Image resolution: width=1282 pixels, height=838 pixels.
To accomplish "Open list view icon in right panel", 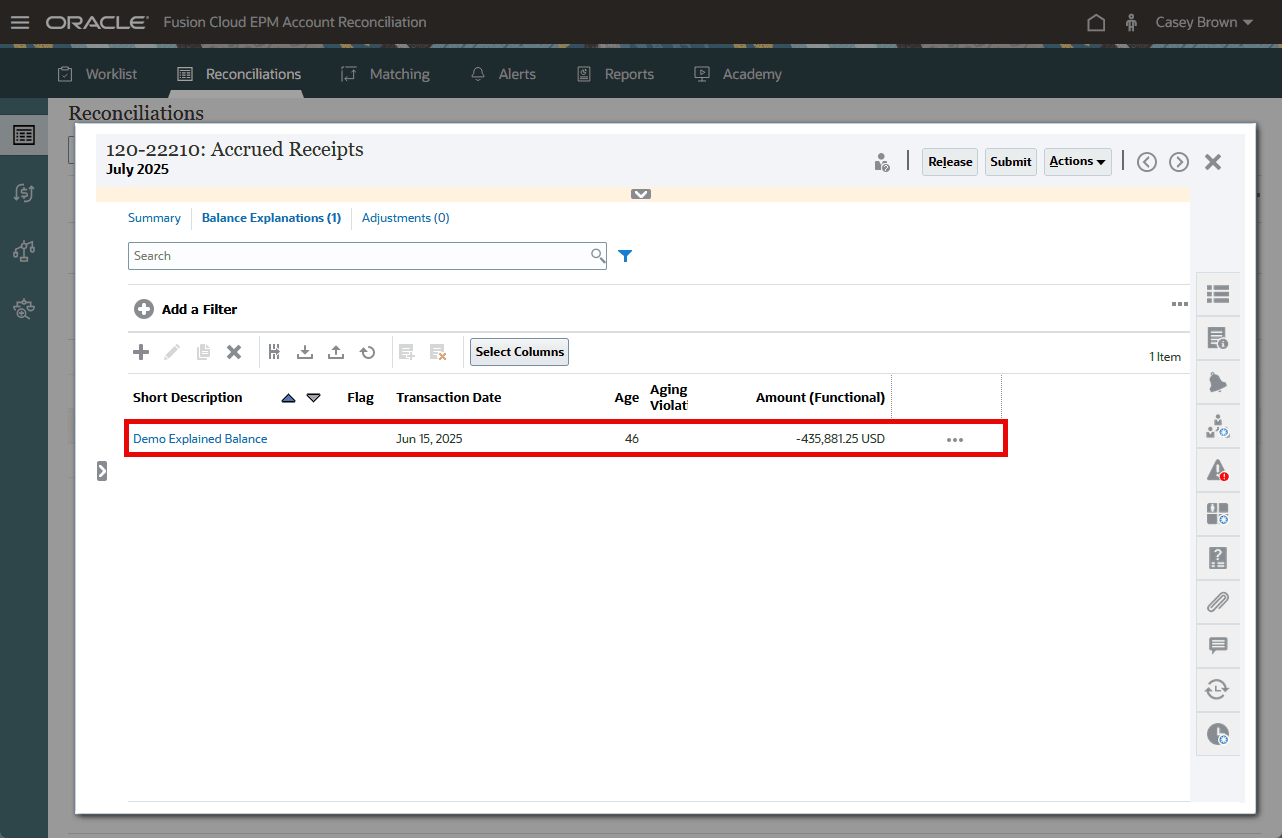I will [x=1218, y=294].
